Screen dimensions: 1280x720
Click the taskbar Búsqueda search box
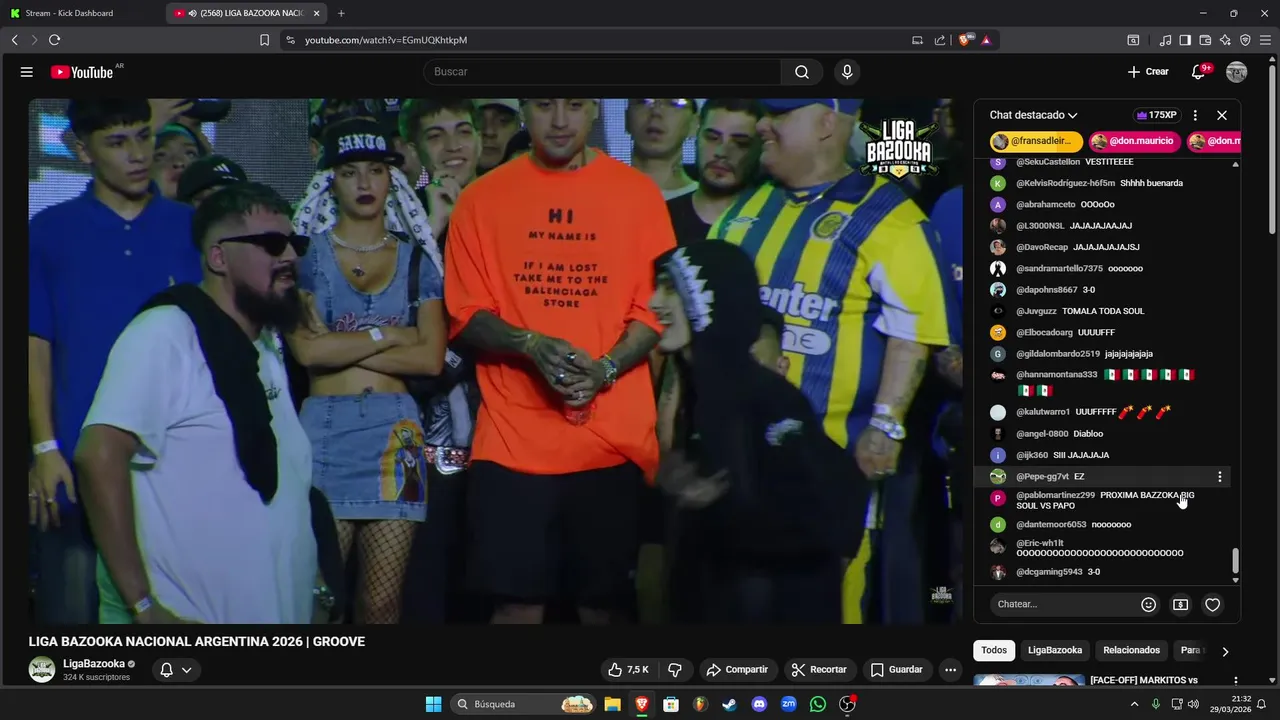[522, 704]
